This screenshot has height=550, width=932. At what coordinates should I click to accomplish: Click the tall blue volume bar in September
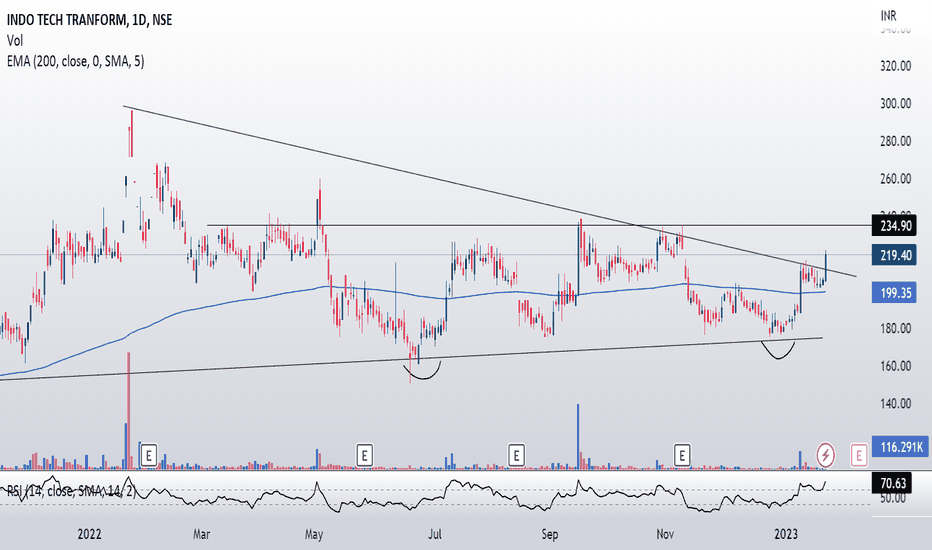tap(578, 436)
